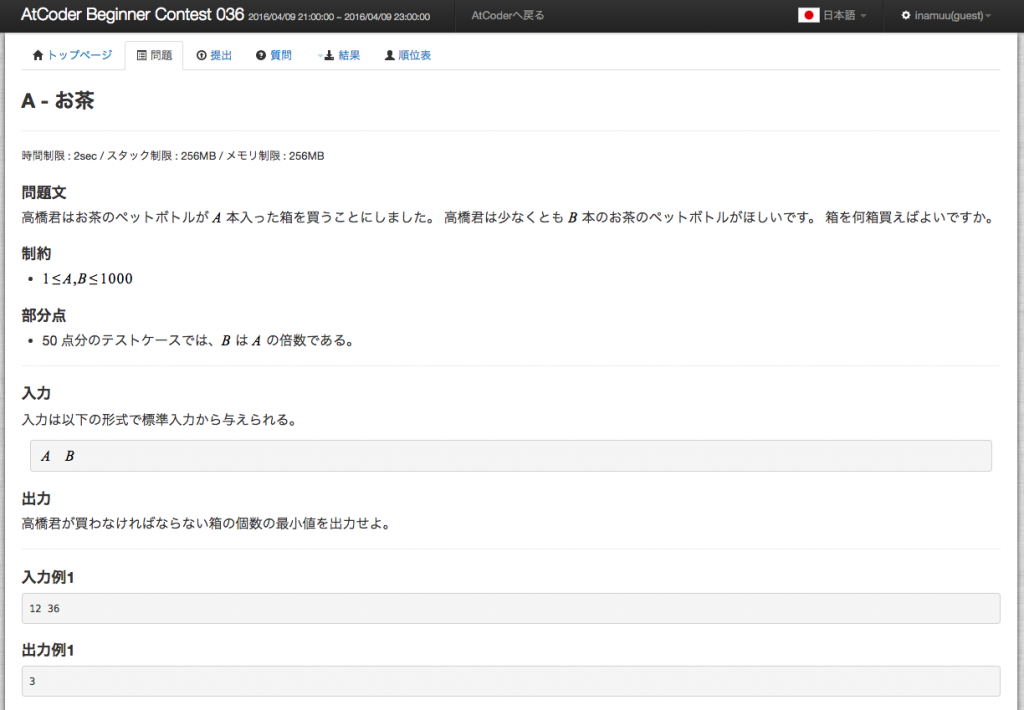The width and height of the screenshot is (1024, 710).
Task: Click the home icon beside トップページ
Action: (x=38, y=56)
